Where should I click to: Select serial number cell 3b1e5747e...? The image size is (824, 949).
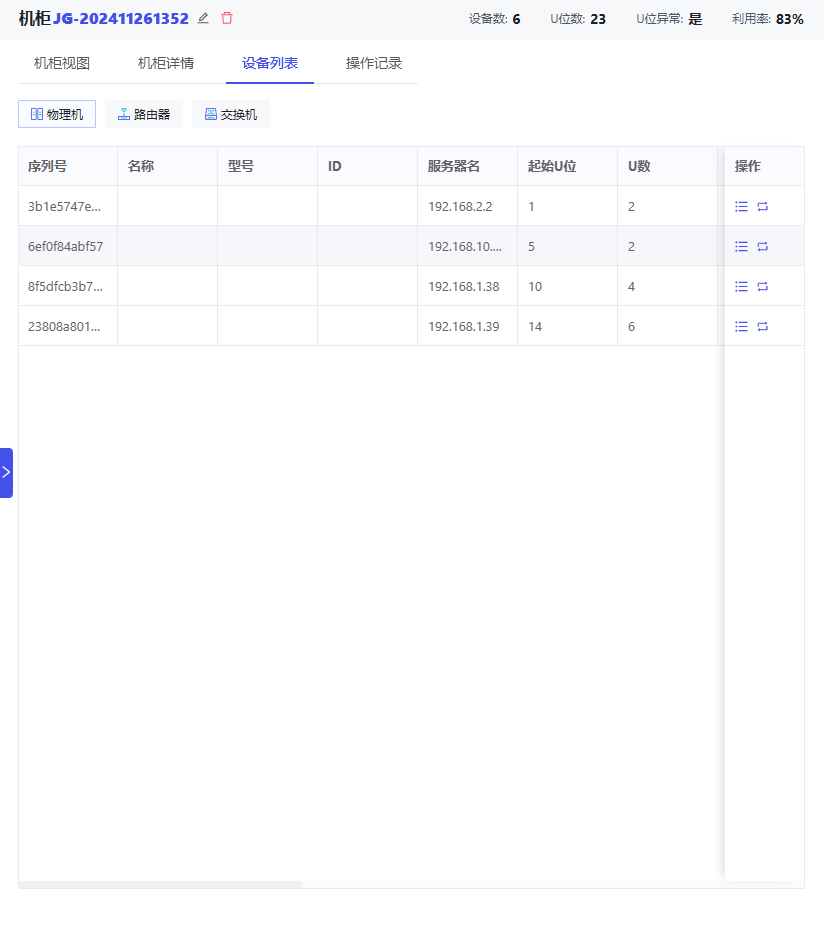click(68, 206)
